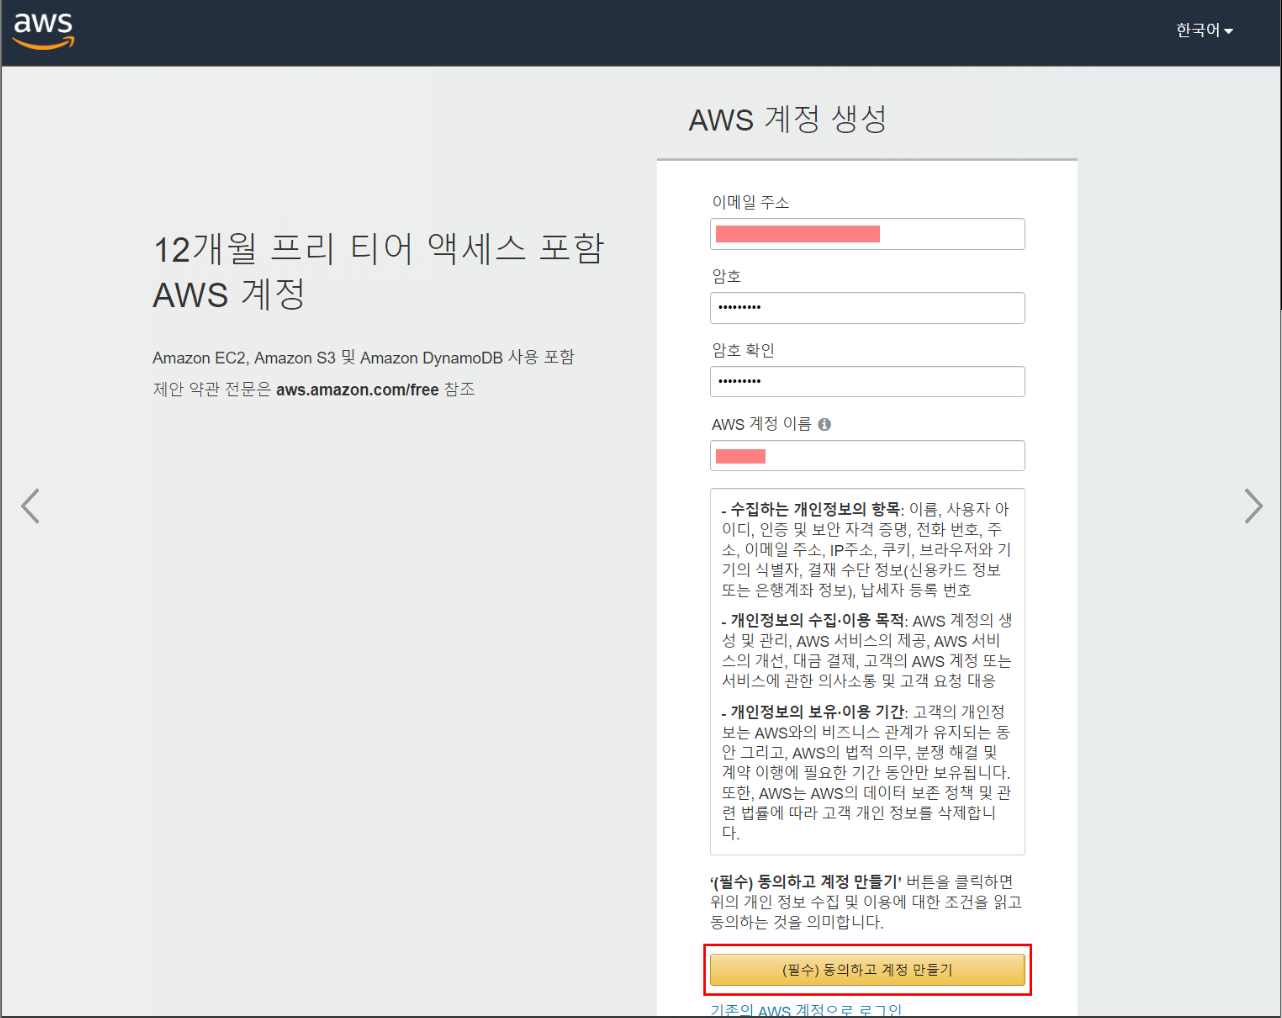Go to next slide with right arrow
The width and height of the screenshot is (1282, 1018).
1253,506
